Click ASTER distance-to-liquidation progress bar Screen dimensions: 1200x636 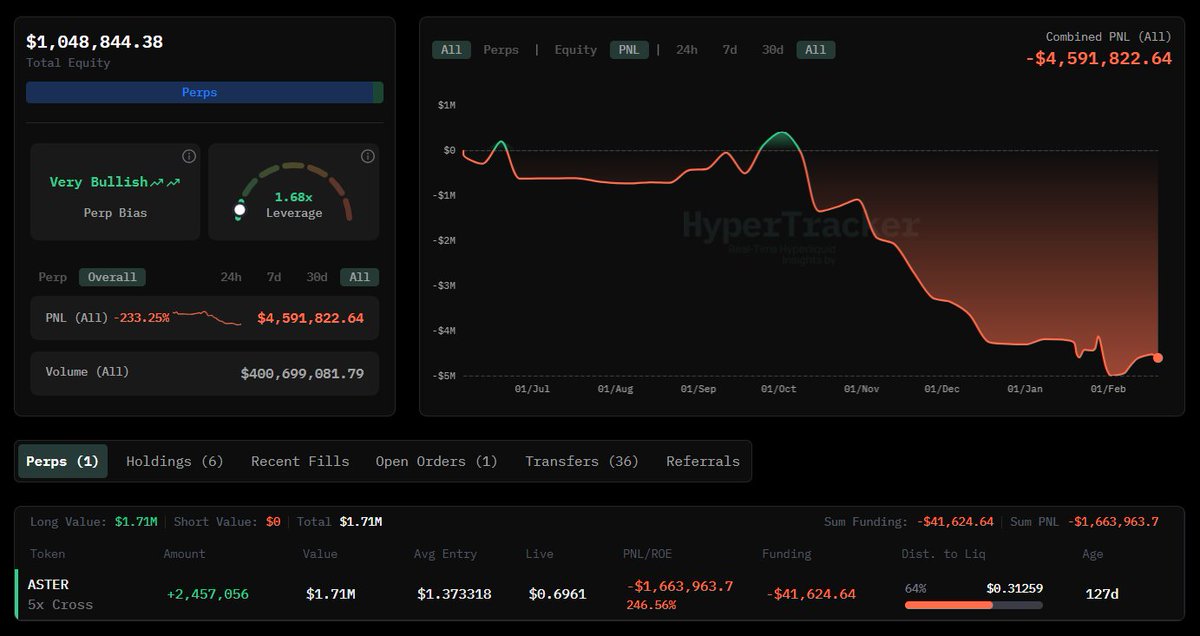click(x=973, y=605)
